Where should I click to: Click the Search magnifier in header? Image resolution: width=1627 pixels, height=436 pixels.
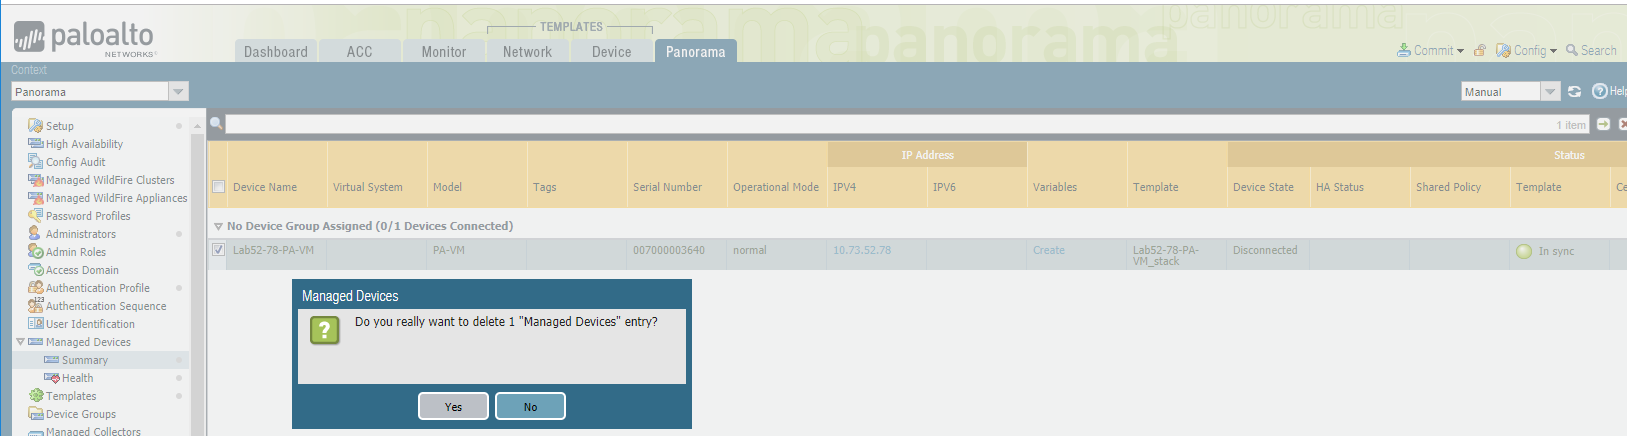point(1572,50)
